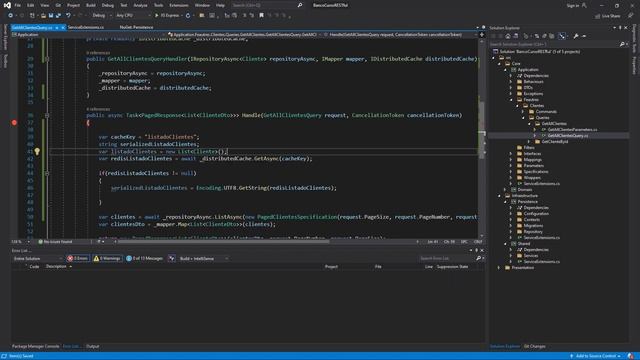Click the Collapse All icon in Solution Explorer

544,36
